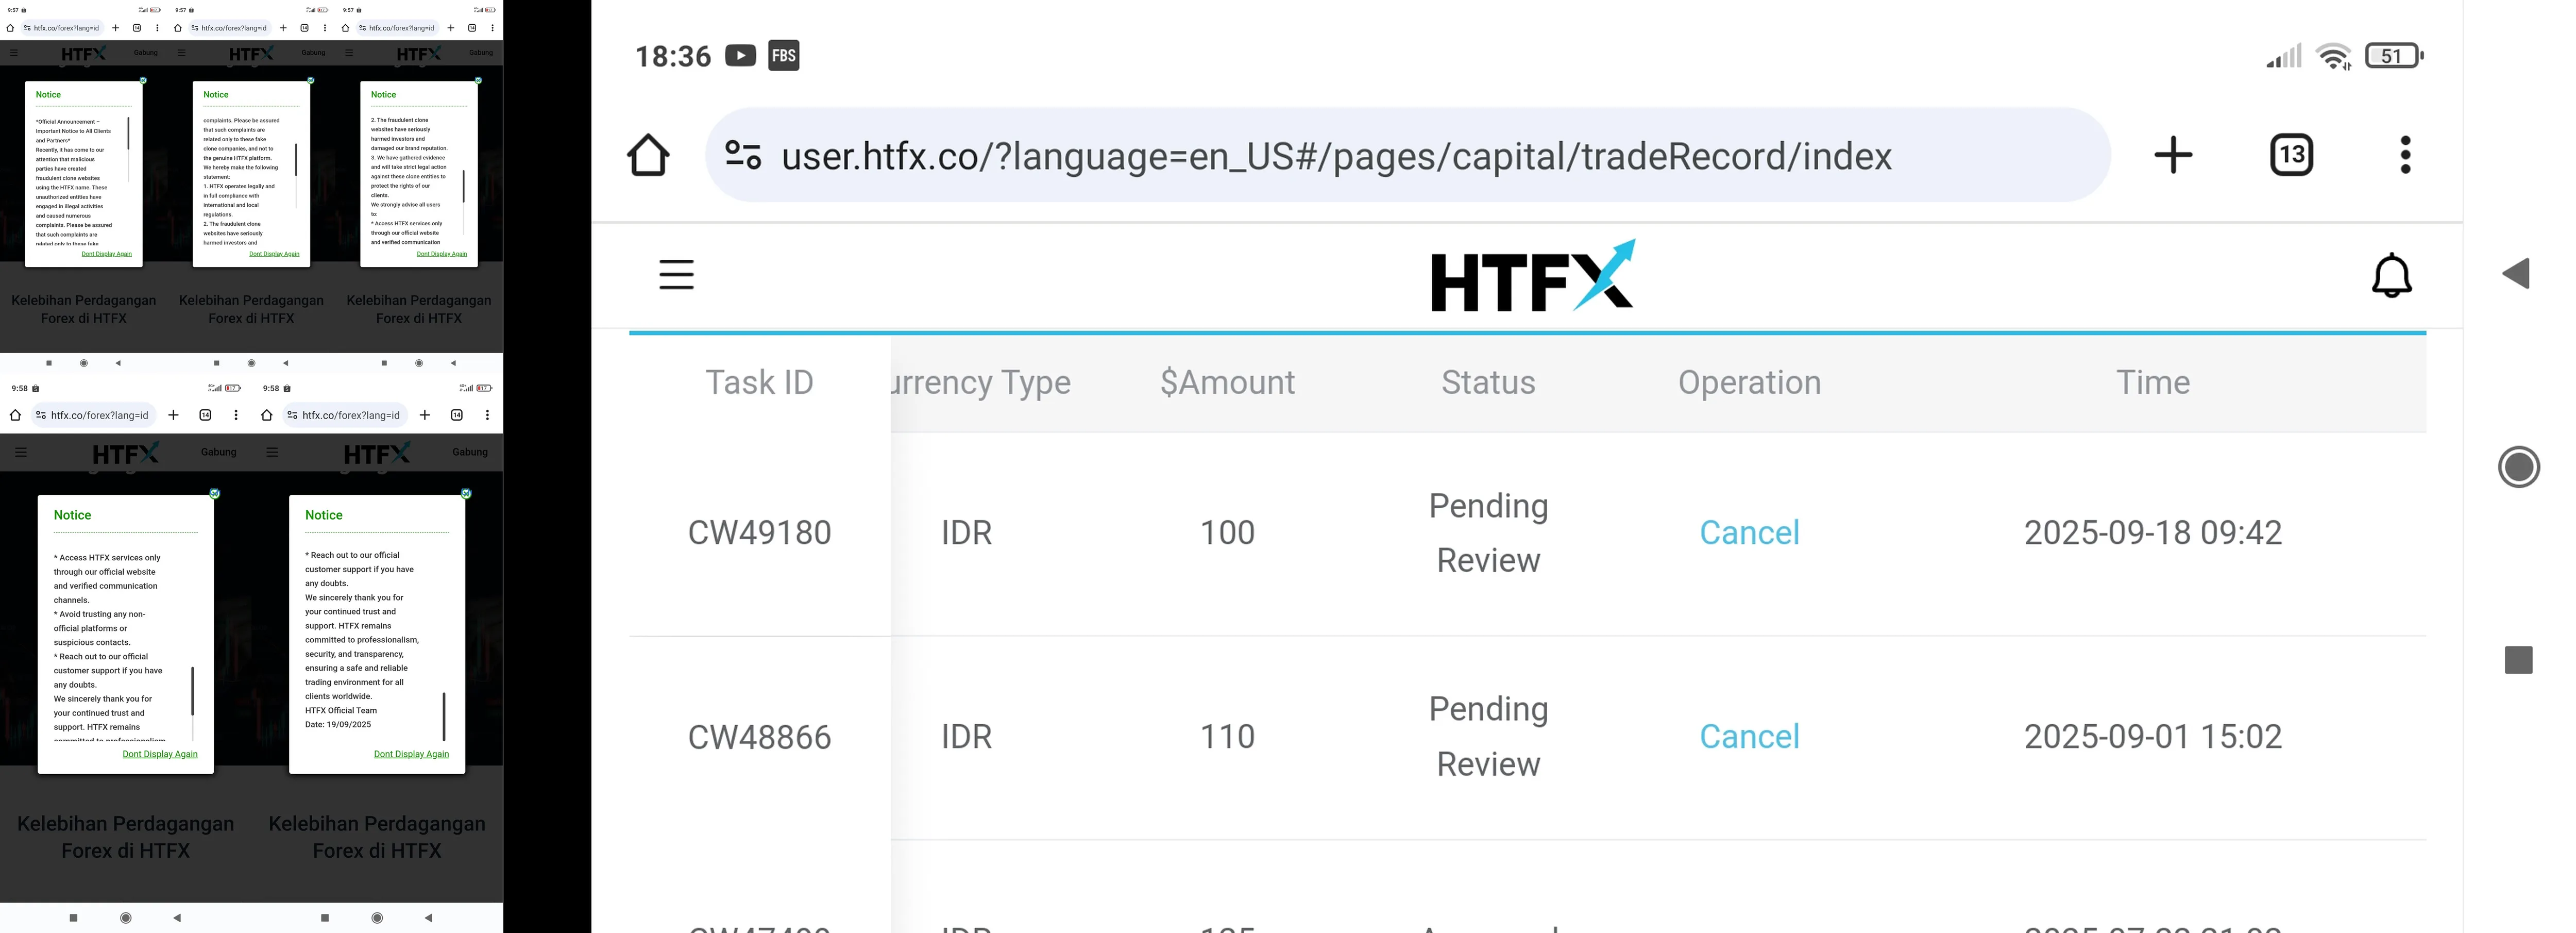The image size is (2576, 933).
Task: Click Dont Display Again under the 'Official Announcement' notice
Action: coord(106,254)
